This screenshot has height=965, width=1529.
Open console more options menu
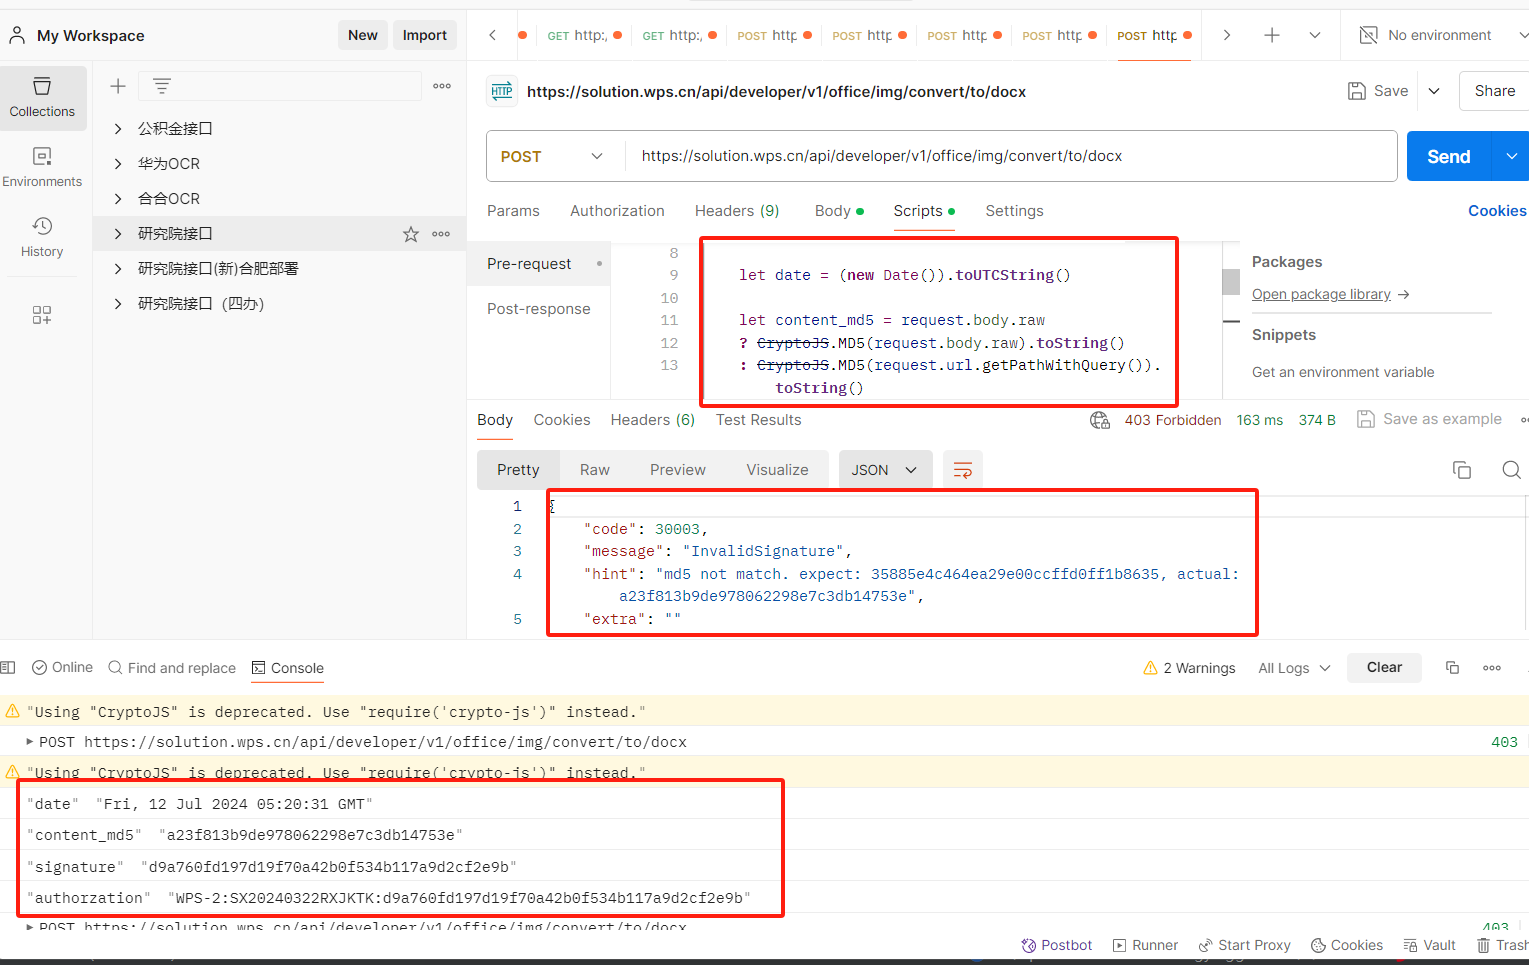coord(1492,668)
